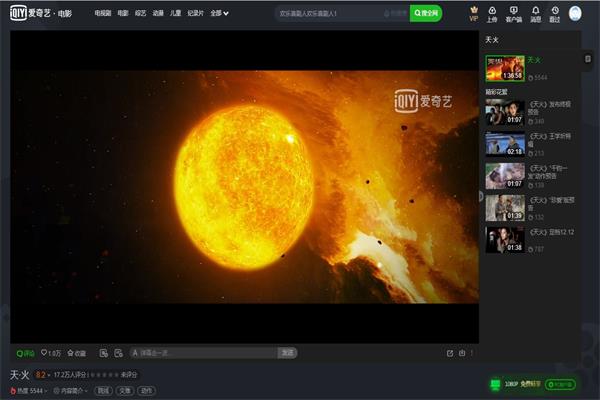Screen dimensions: 600x400
Task: Play the 01:07 发布终极预告 trailer thumbnail
Action: click(x=505, y=113)
